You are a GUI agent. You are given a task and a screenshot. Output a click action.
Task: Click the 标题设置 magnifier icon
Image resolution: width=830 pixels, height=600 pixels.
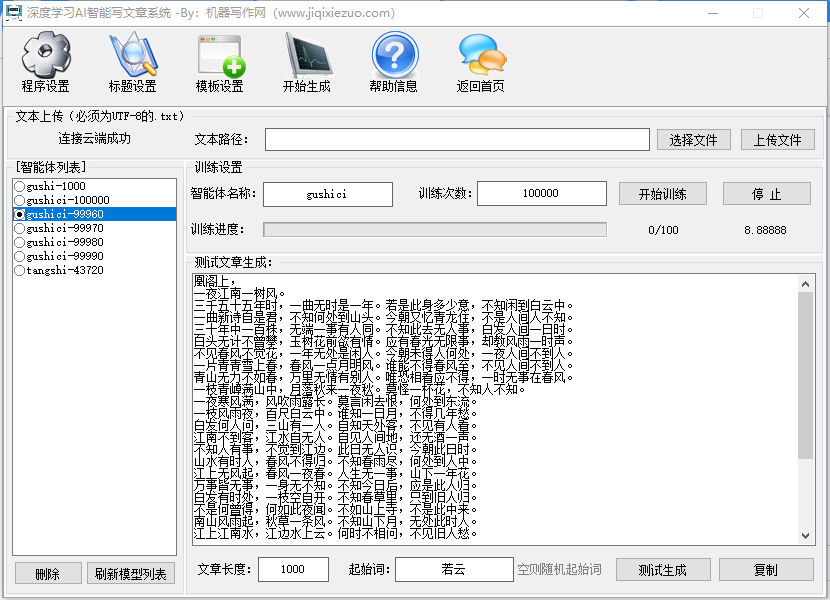133,56
